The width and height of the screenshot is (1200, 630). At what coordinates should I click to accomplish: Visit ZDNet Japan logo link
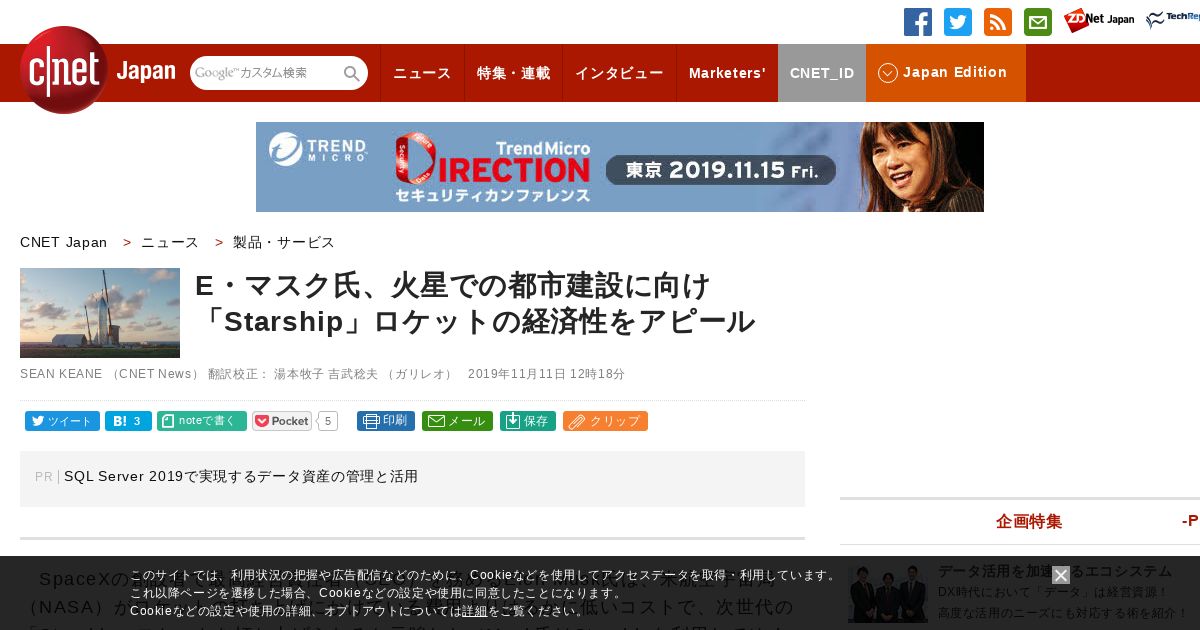1099,21
